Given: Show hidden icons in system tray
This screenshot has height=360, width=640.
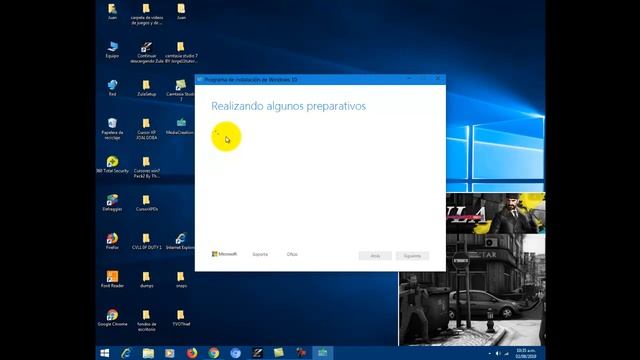Looking at the screenshot, I should pyautogui.click(x=490, y=353).
